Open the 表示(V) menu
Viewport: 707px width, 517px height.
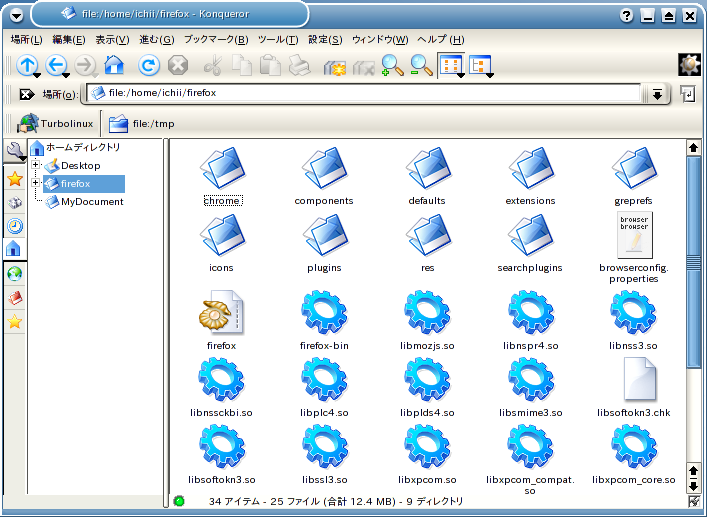point(112,40)
